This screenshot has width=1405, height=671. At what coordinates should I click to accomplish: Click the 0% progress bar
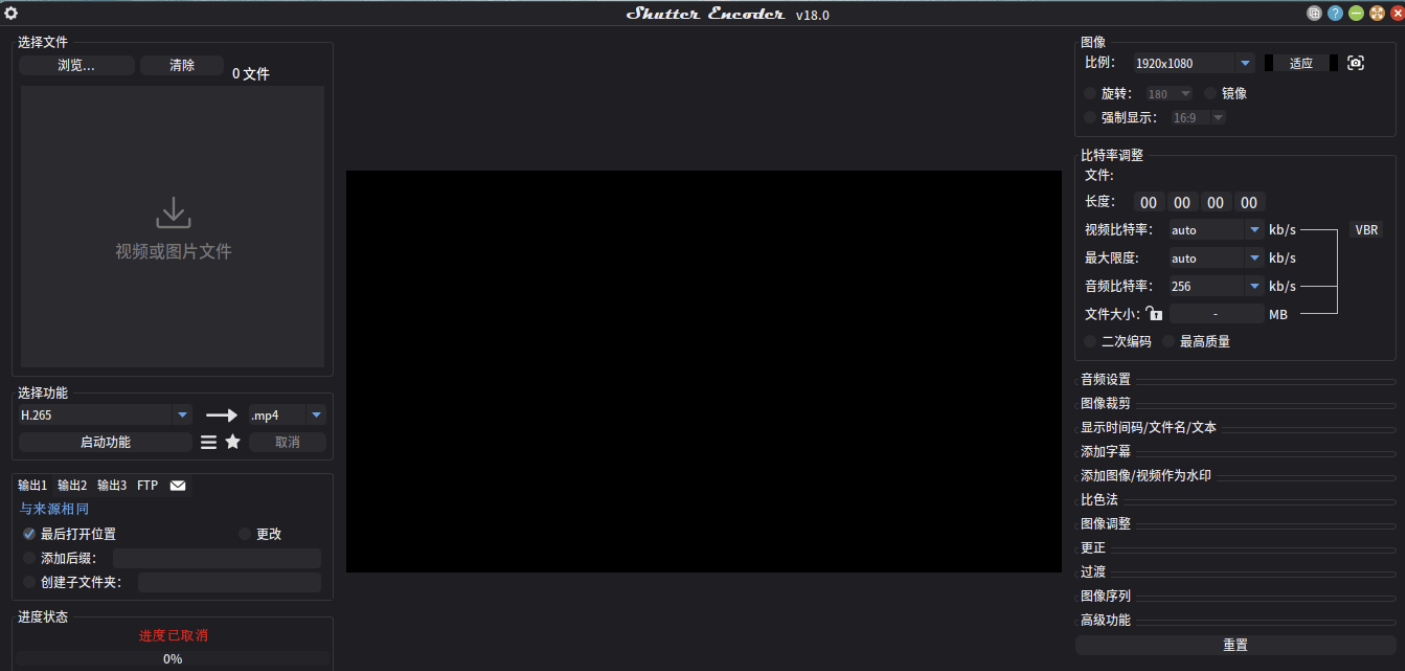pos(172,658)
